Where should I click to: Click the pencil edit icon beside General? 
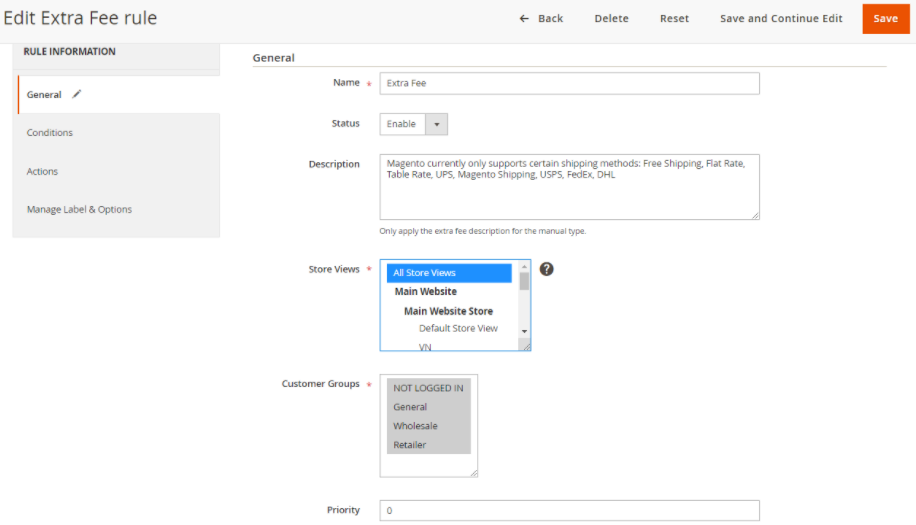pos(77,94)
